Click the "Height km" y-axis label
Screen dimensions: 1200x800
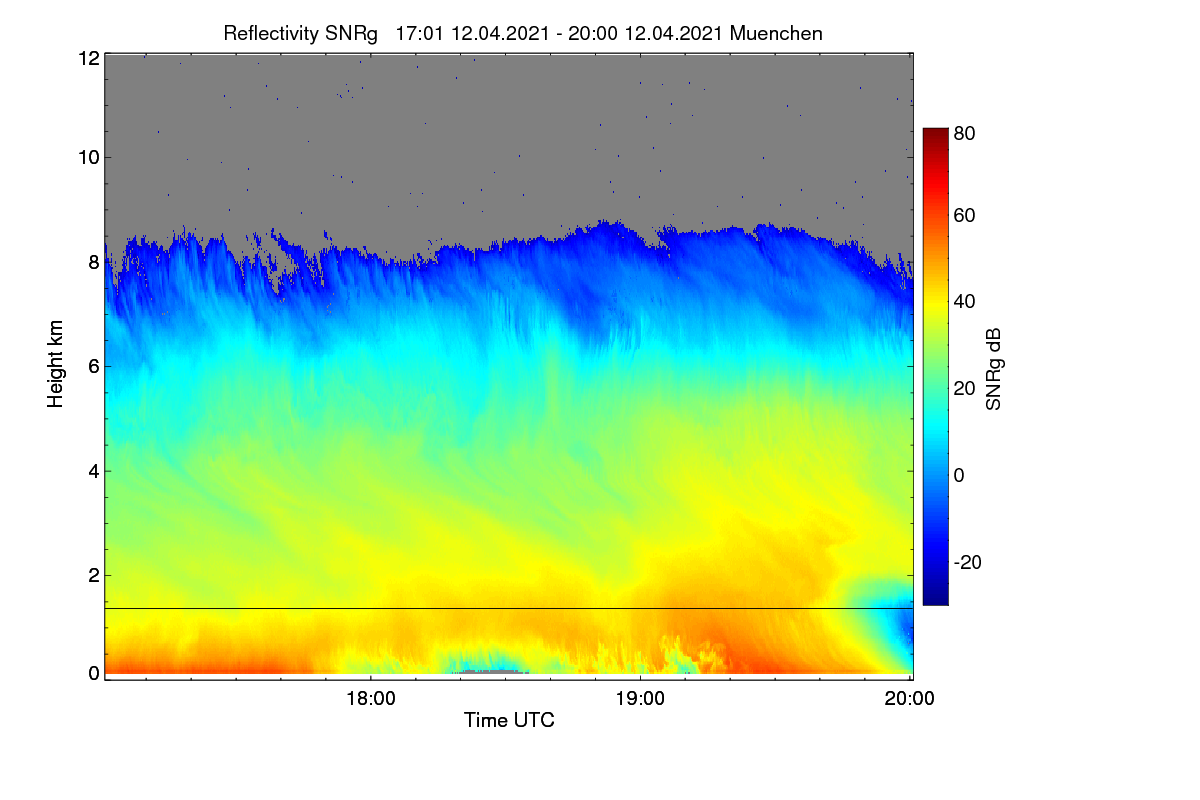coord(56,362)
